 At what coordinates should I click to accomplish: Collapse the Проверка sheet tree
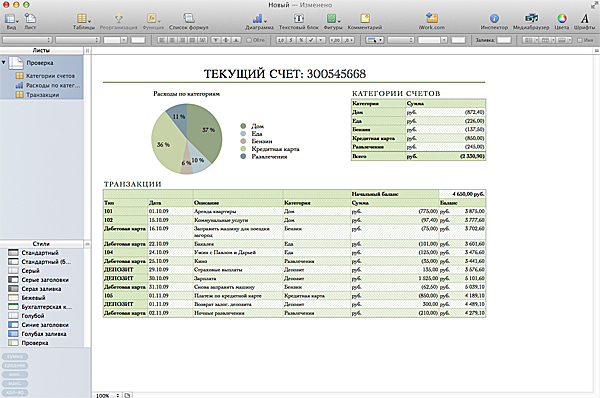(x=3, y=62)
